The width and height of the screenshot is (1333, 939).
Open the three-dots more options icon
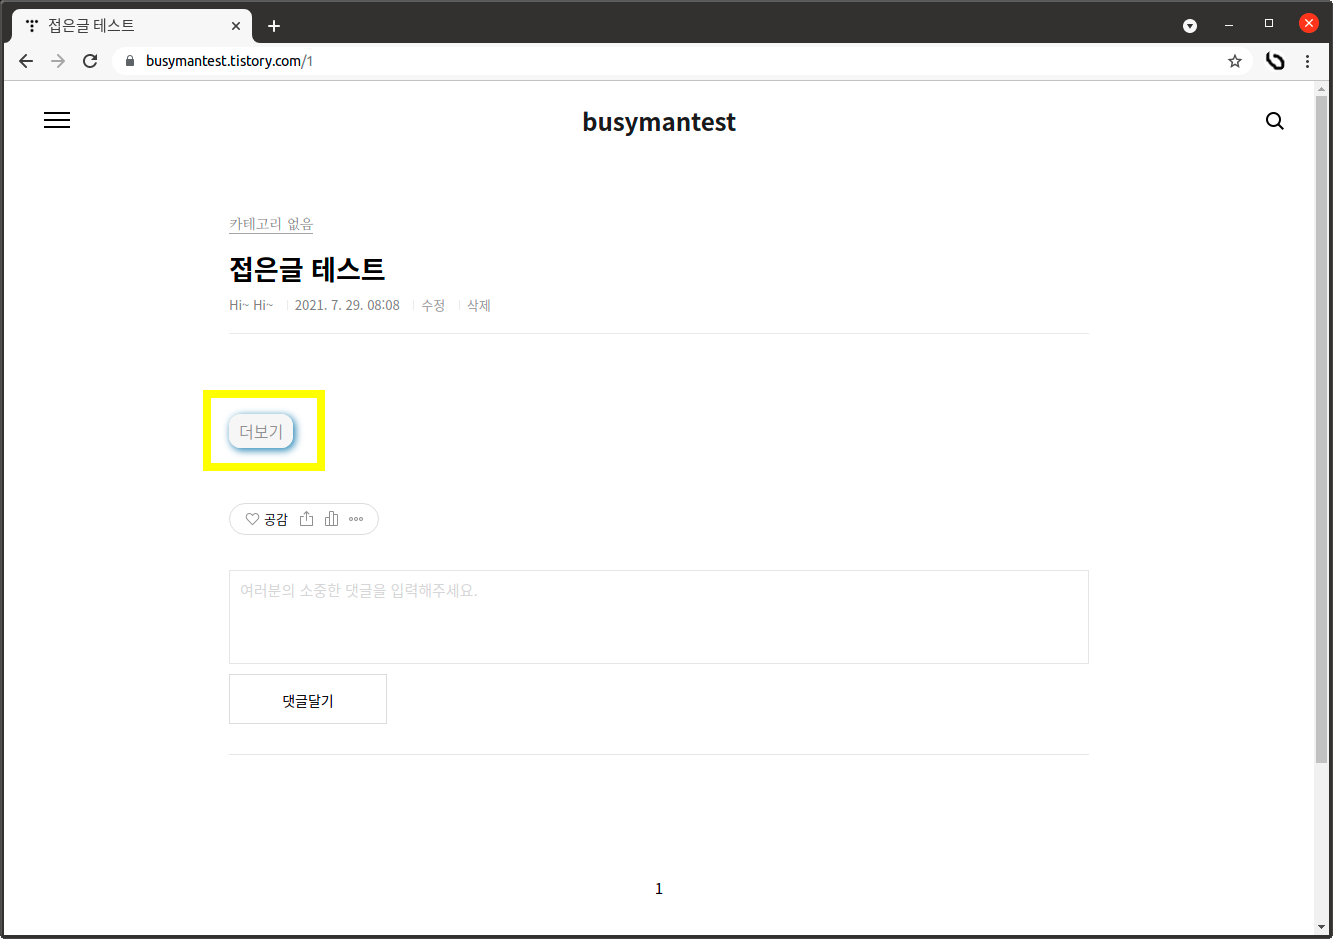pyautogui.click(x=356, y=519)
